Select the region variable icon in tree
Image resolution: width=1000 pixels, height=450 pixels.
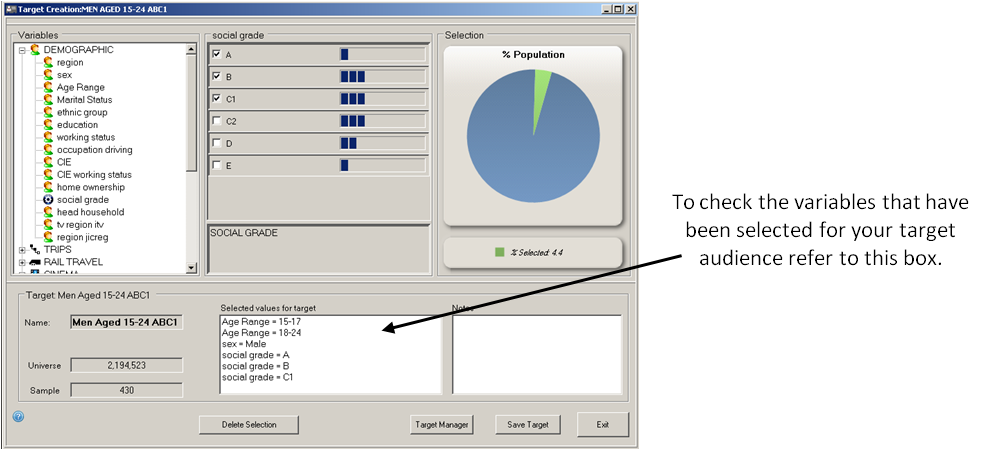point(47,62)
